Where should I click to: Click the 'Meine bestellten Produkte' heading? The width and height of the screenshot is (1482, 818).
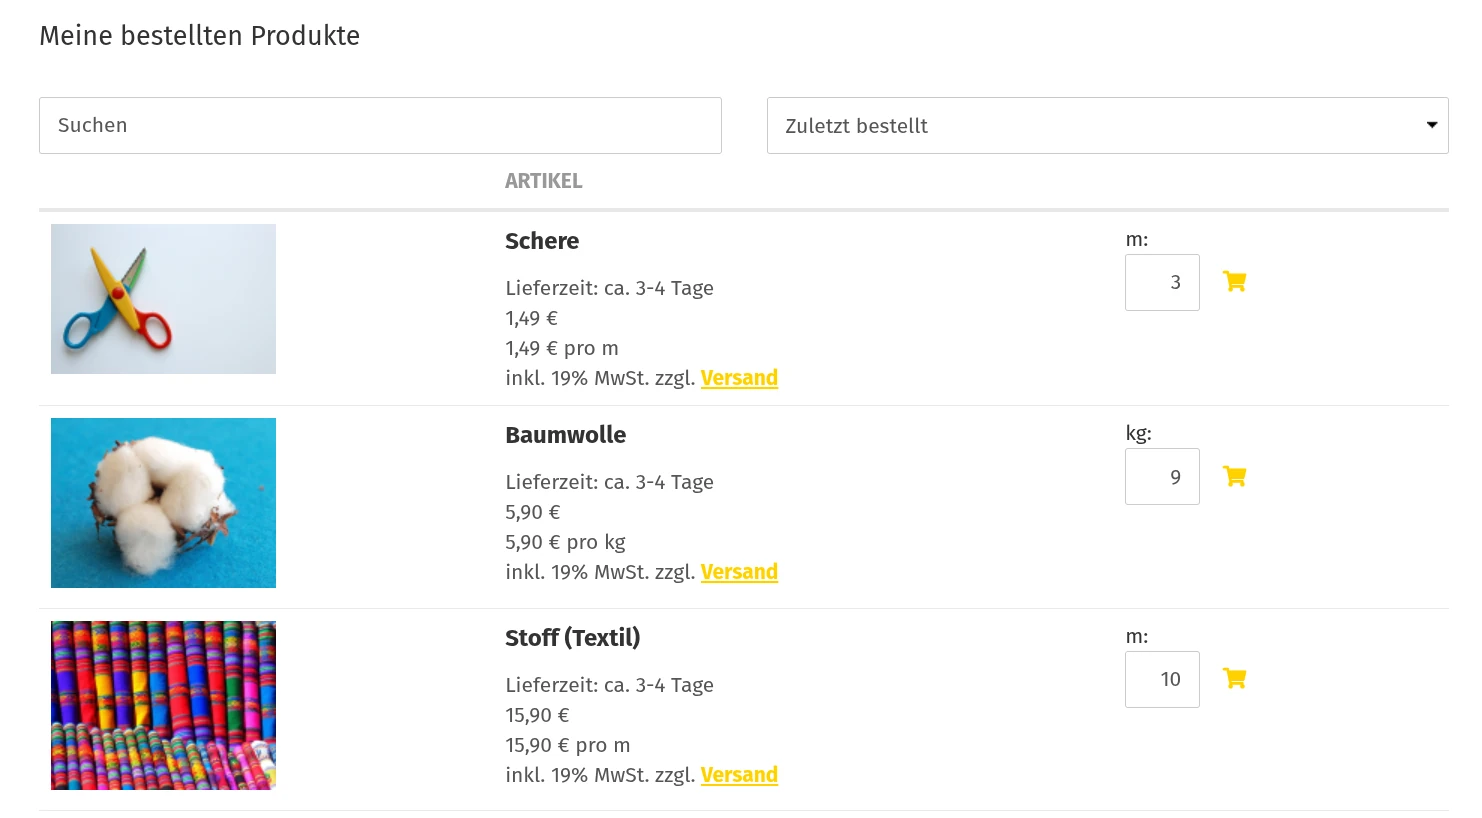tap(199, 36)
